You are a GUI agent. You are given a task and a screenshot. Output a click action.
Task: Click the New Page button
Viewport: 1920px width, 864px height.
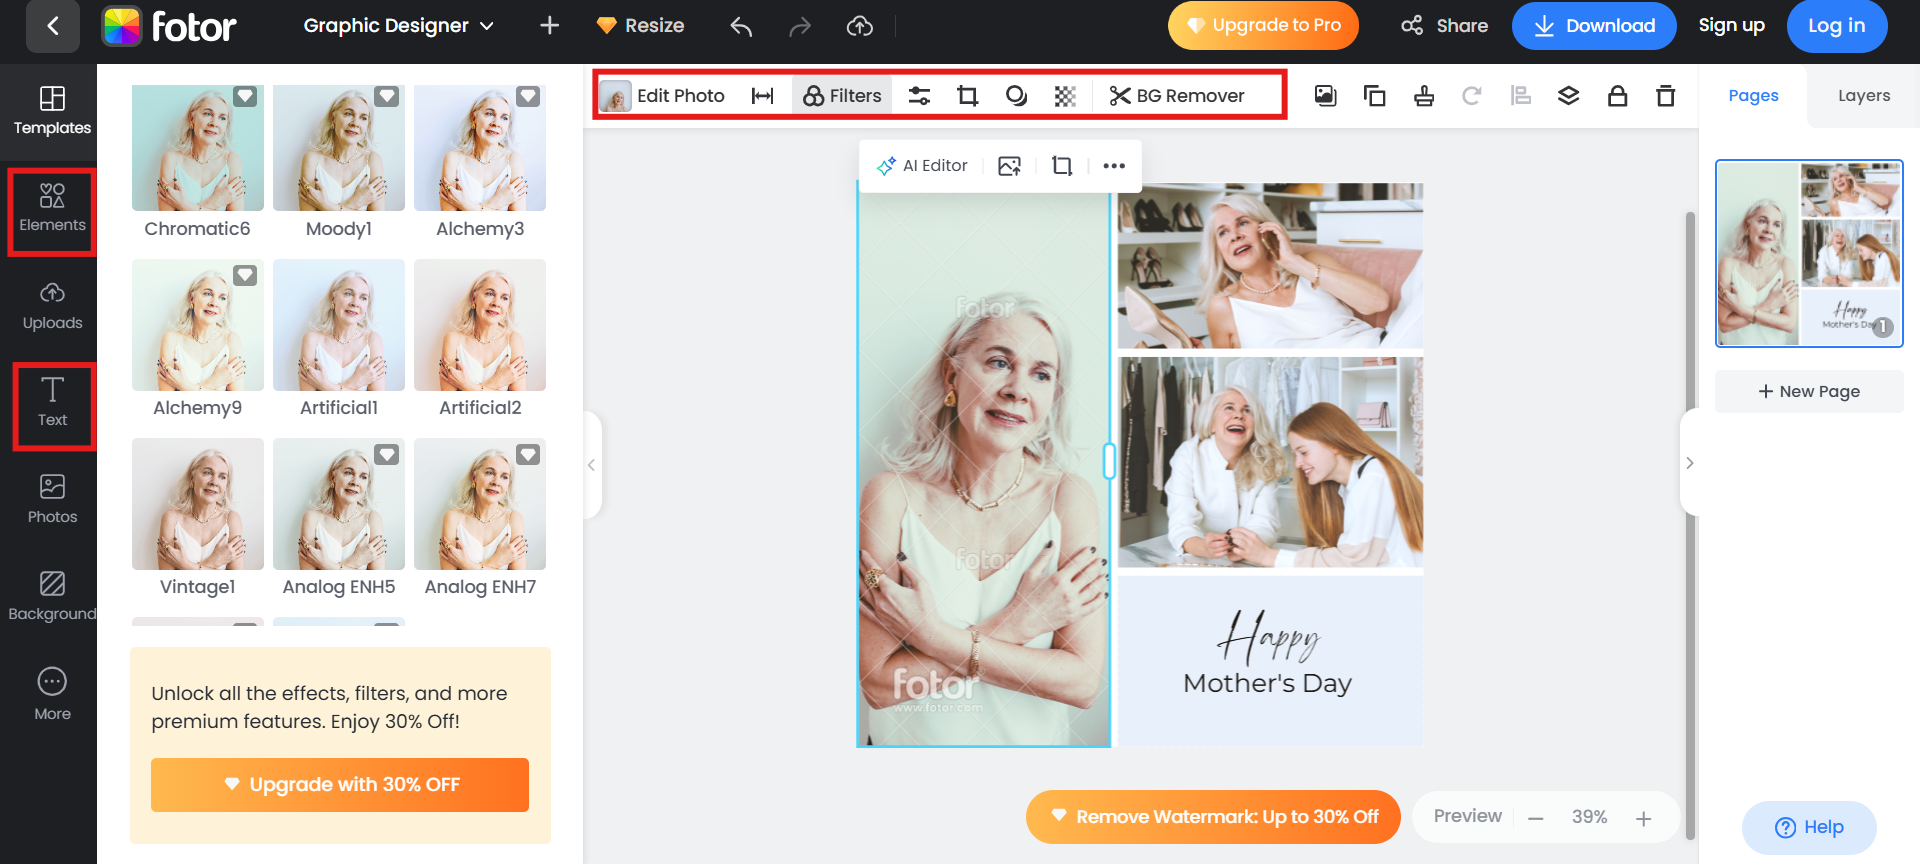[x=1809, y=392]
